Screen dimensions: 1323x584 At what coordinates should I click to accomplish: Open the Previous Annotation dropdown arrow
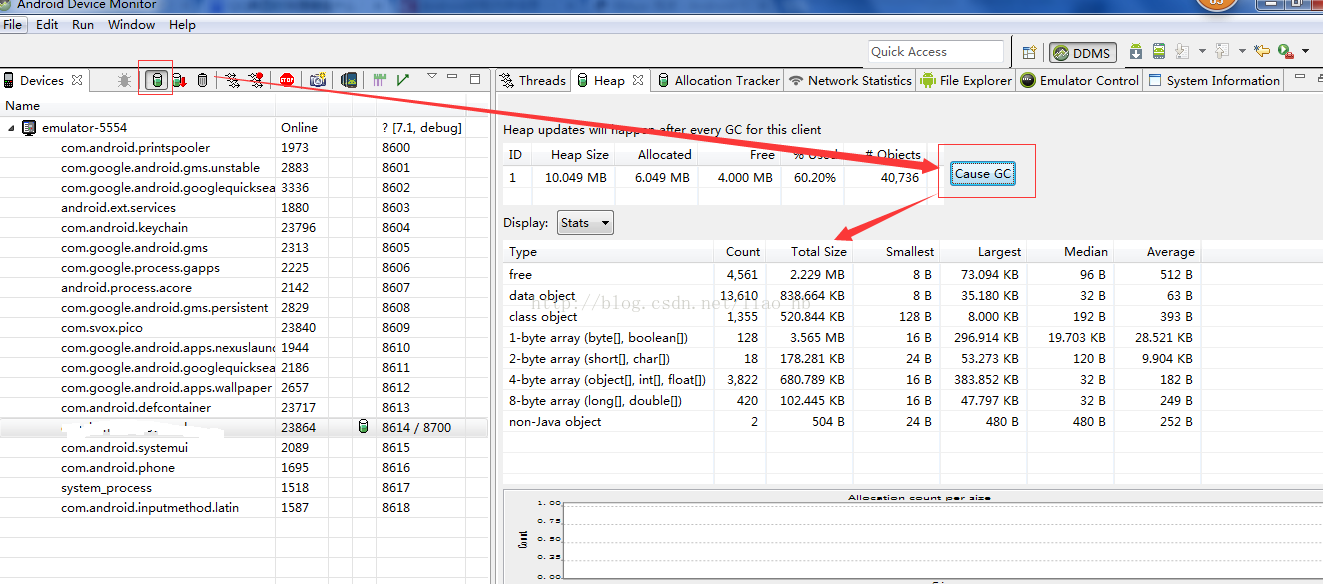coord(1242,51)
